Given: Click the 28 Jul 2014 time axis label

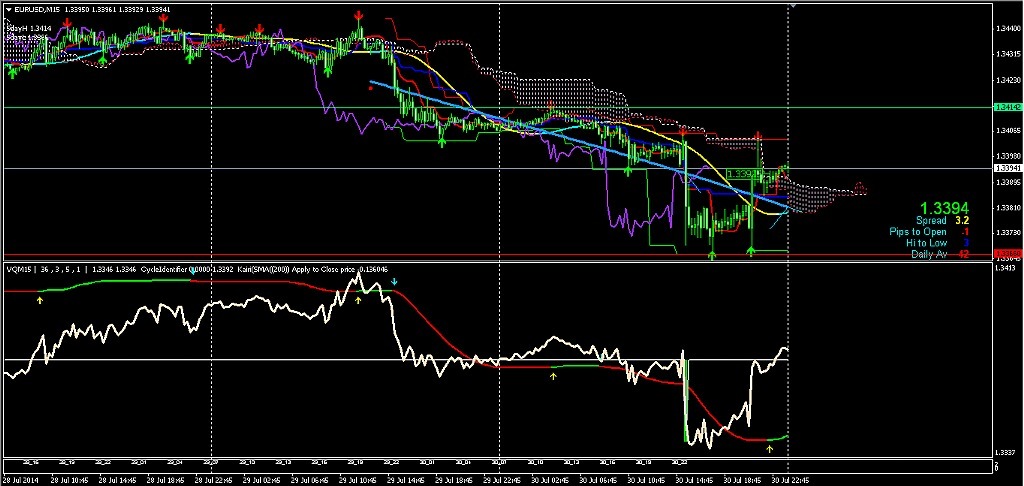Looking at the screenshot, I should point(21,479).
